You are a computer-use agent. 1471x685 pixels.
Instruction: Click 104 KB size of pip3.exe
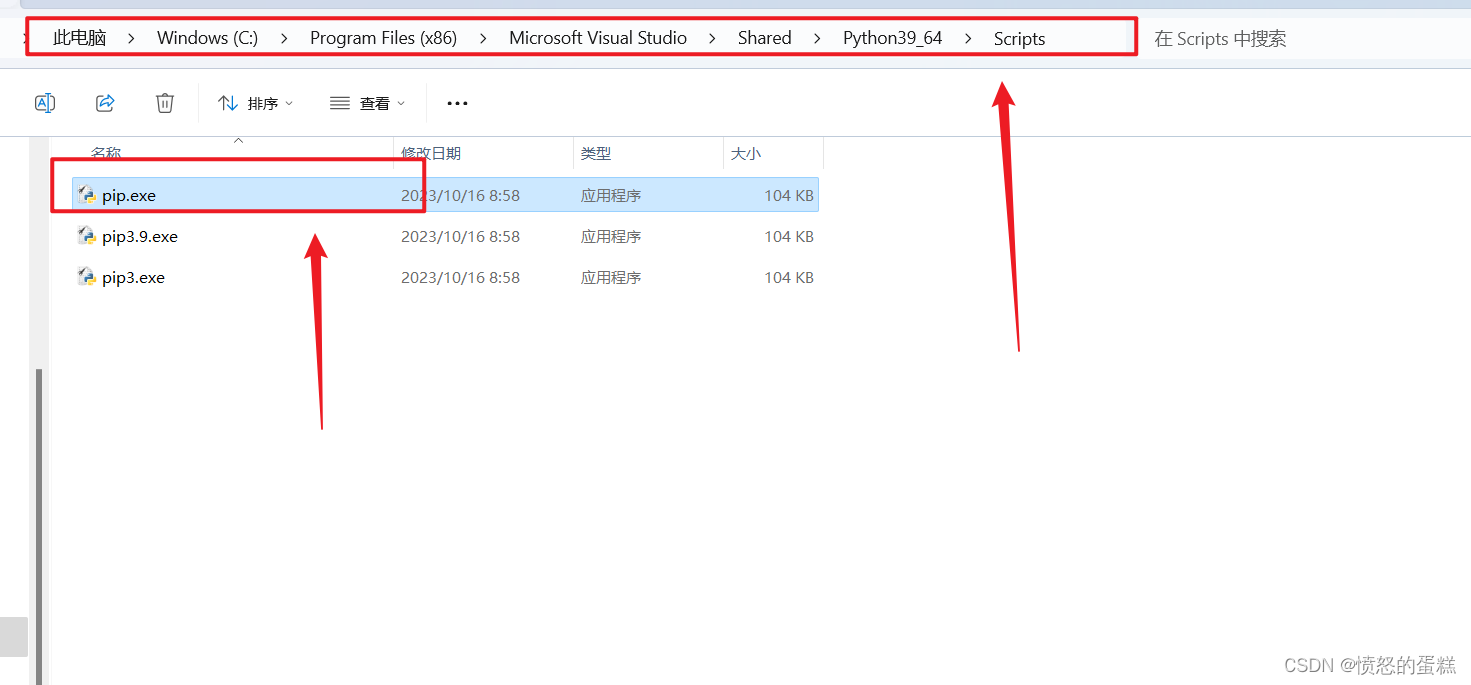click(x=789, y=278)
